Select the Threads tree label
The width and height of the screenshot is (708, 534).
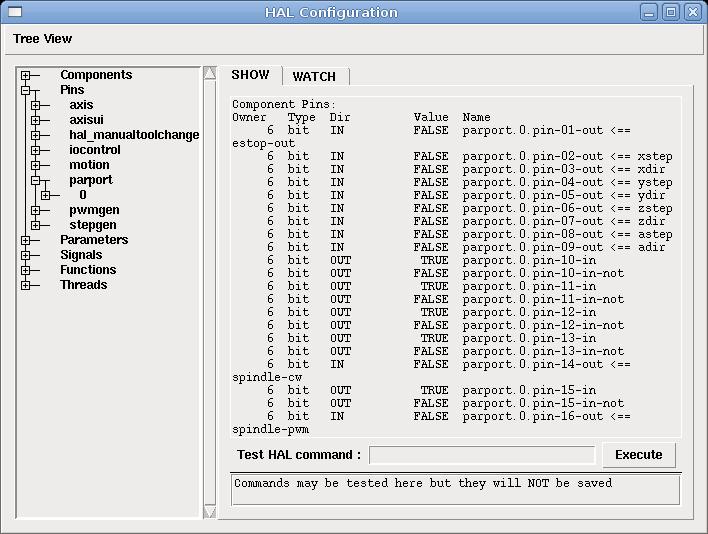(x=84, y=284)
